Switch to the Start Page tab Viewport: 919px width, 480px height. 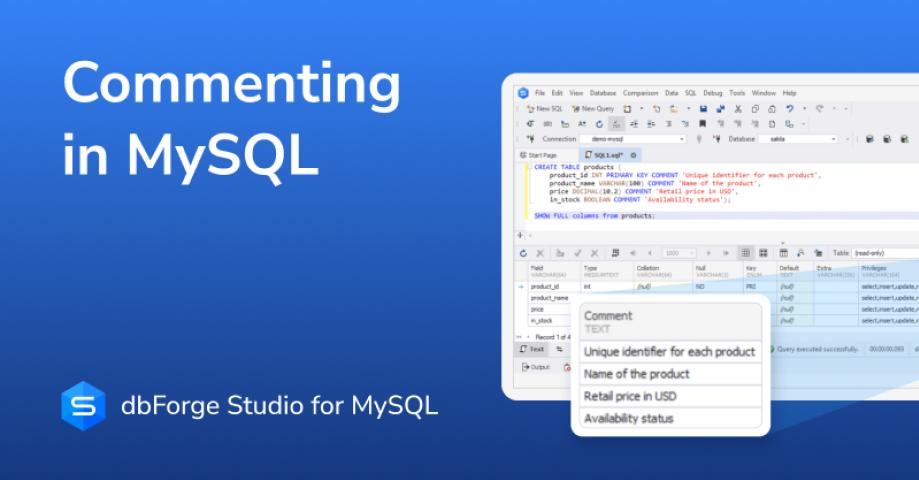[542, 155]
